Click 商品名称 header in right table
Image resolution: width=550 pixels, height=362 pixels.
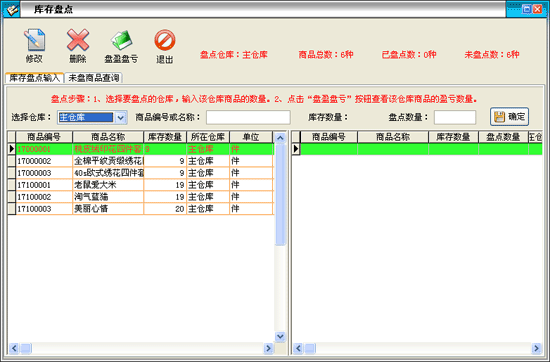[x=393, y=137]
